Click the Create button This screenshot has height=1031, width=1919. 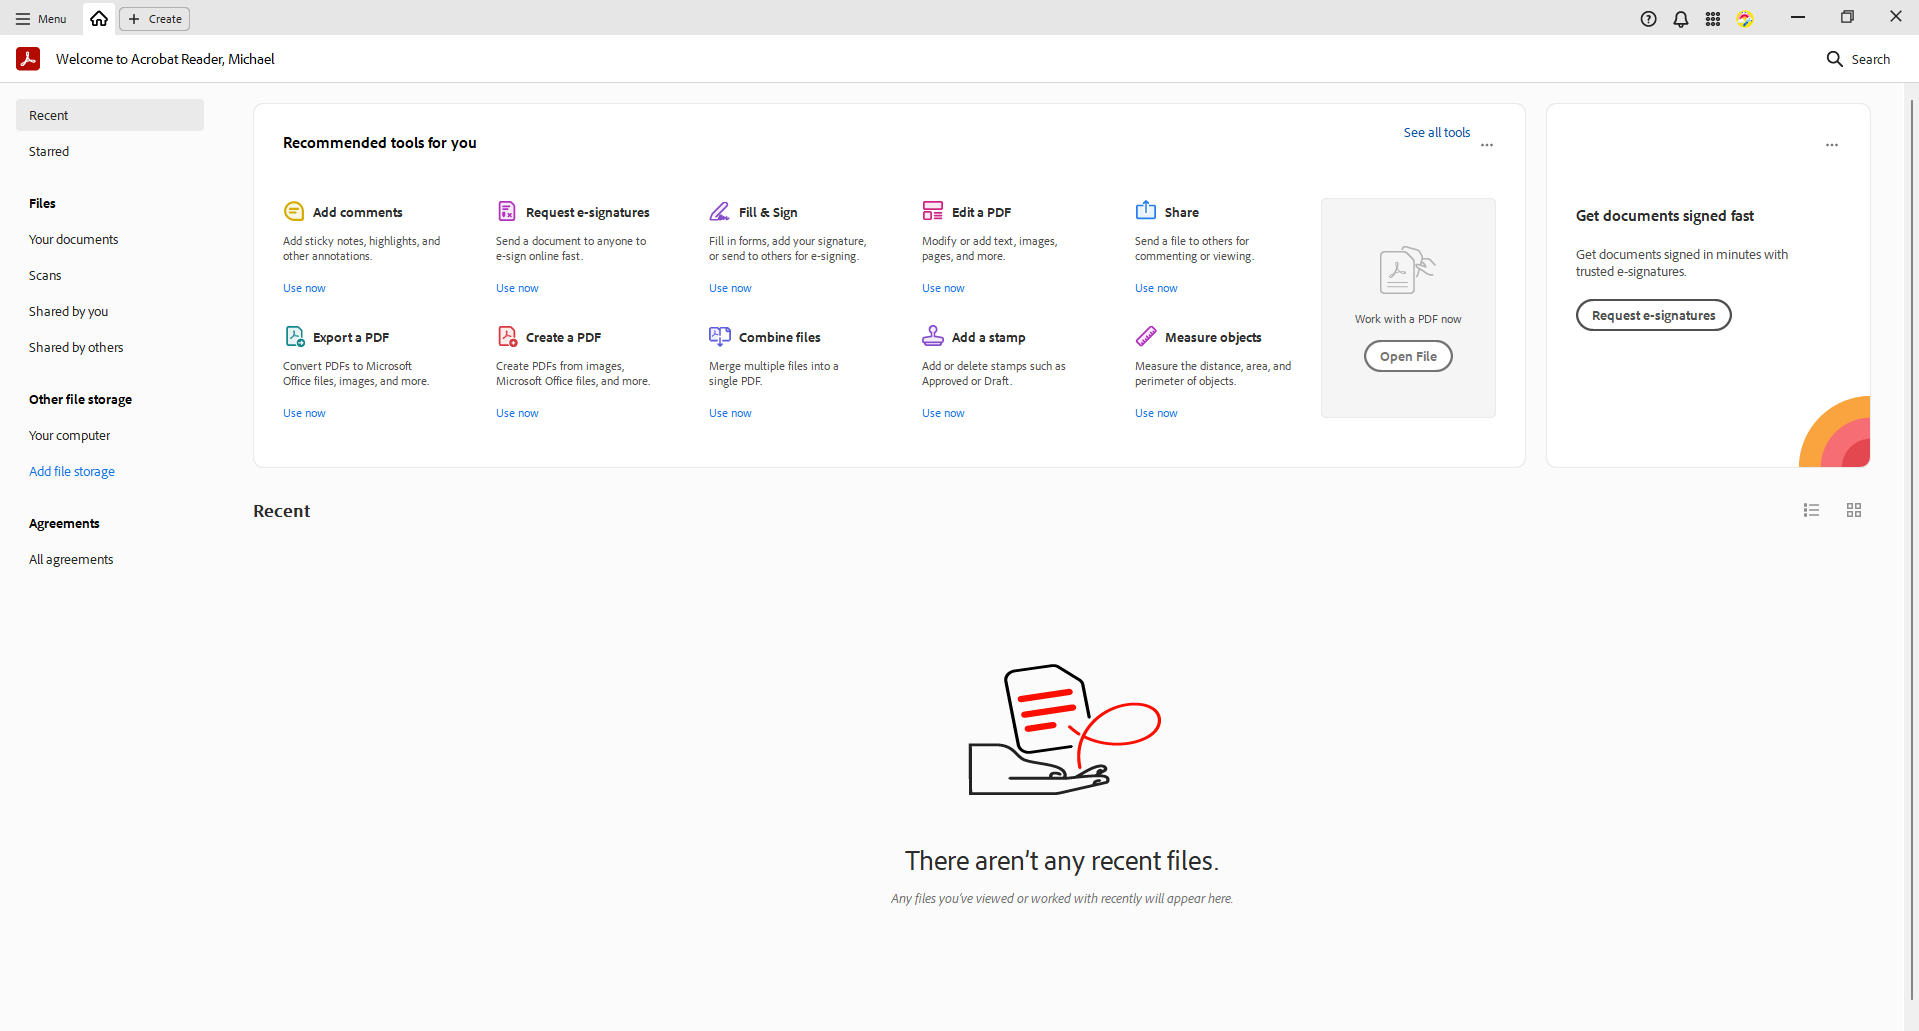(x=155, y=19)
